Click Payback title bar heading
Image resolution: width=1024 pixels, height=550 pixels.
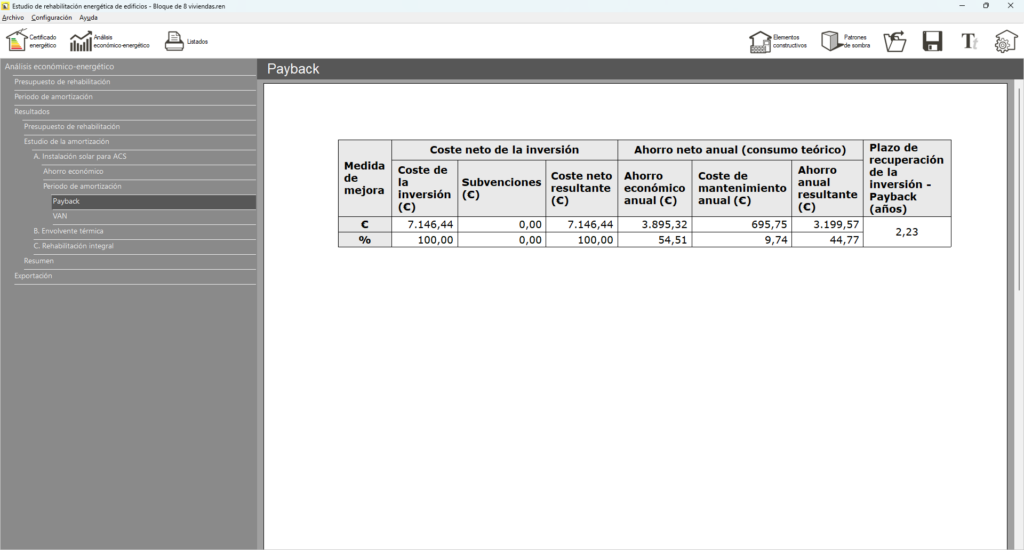(x=293, y=69)
